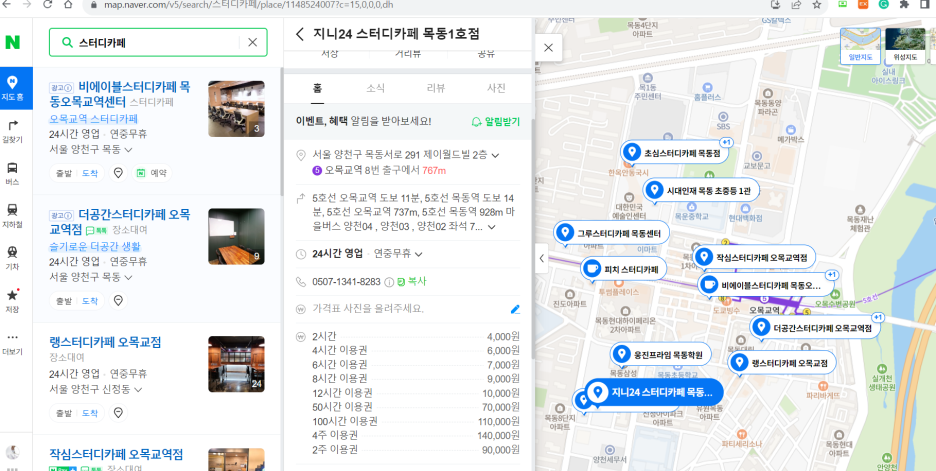Open browser extensions puzzle icon
The height and width of the screenshot is (471, 936).
[904, 5]
